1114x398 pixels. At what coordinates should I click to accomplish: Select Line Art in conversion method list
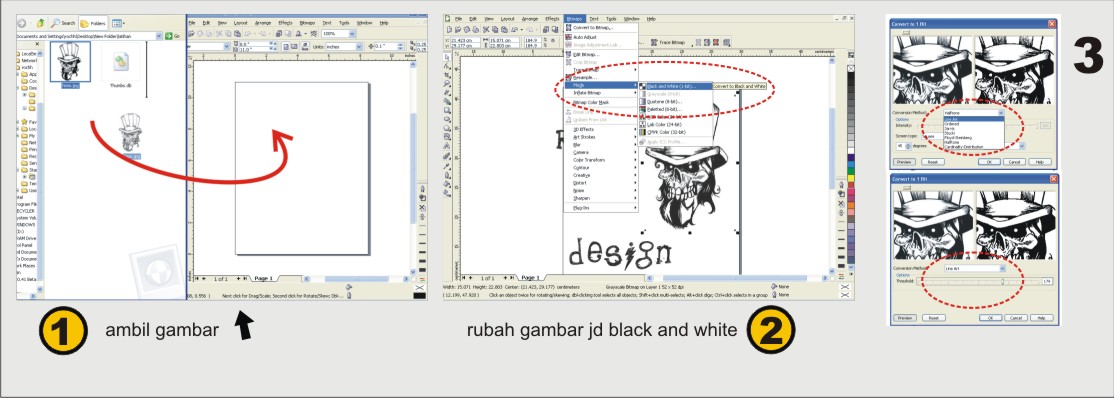[x=973, y=118]
